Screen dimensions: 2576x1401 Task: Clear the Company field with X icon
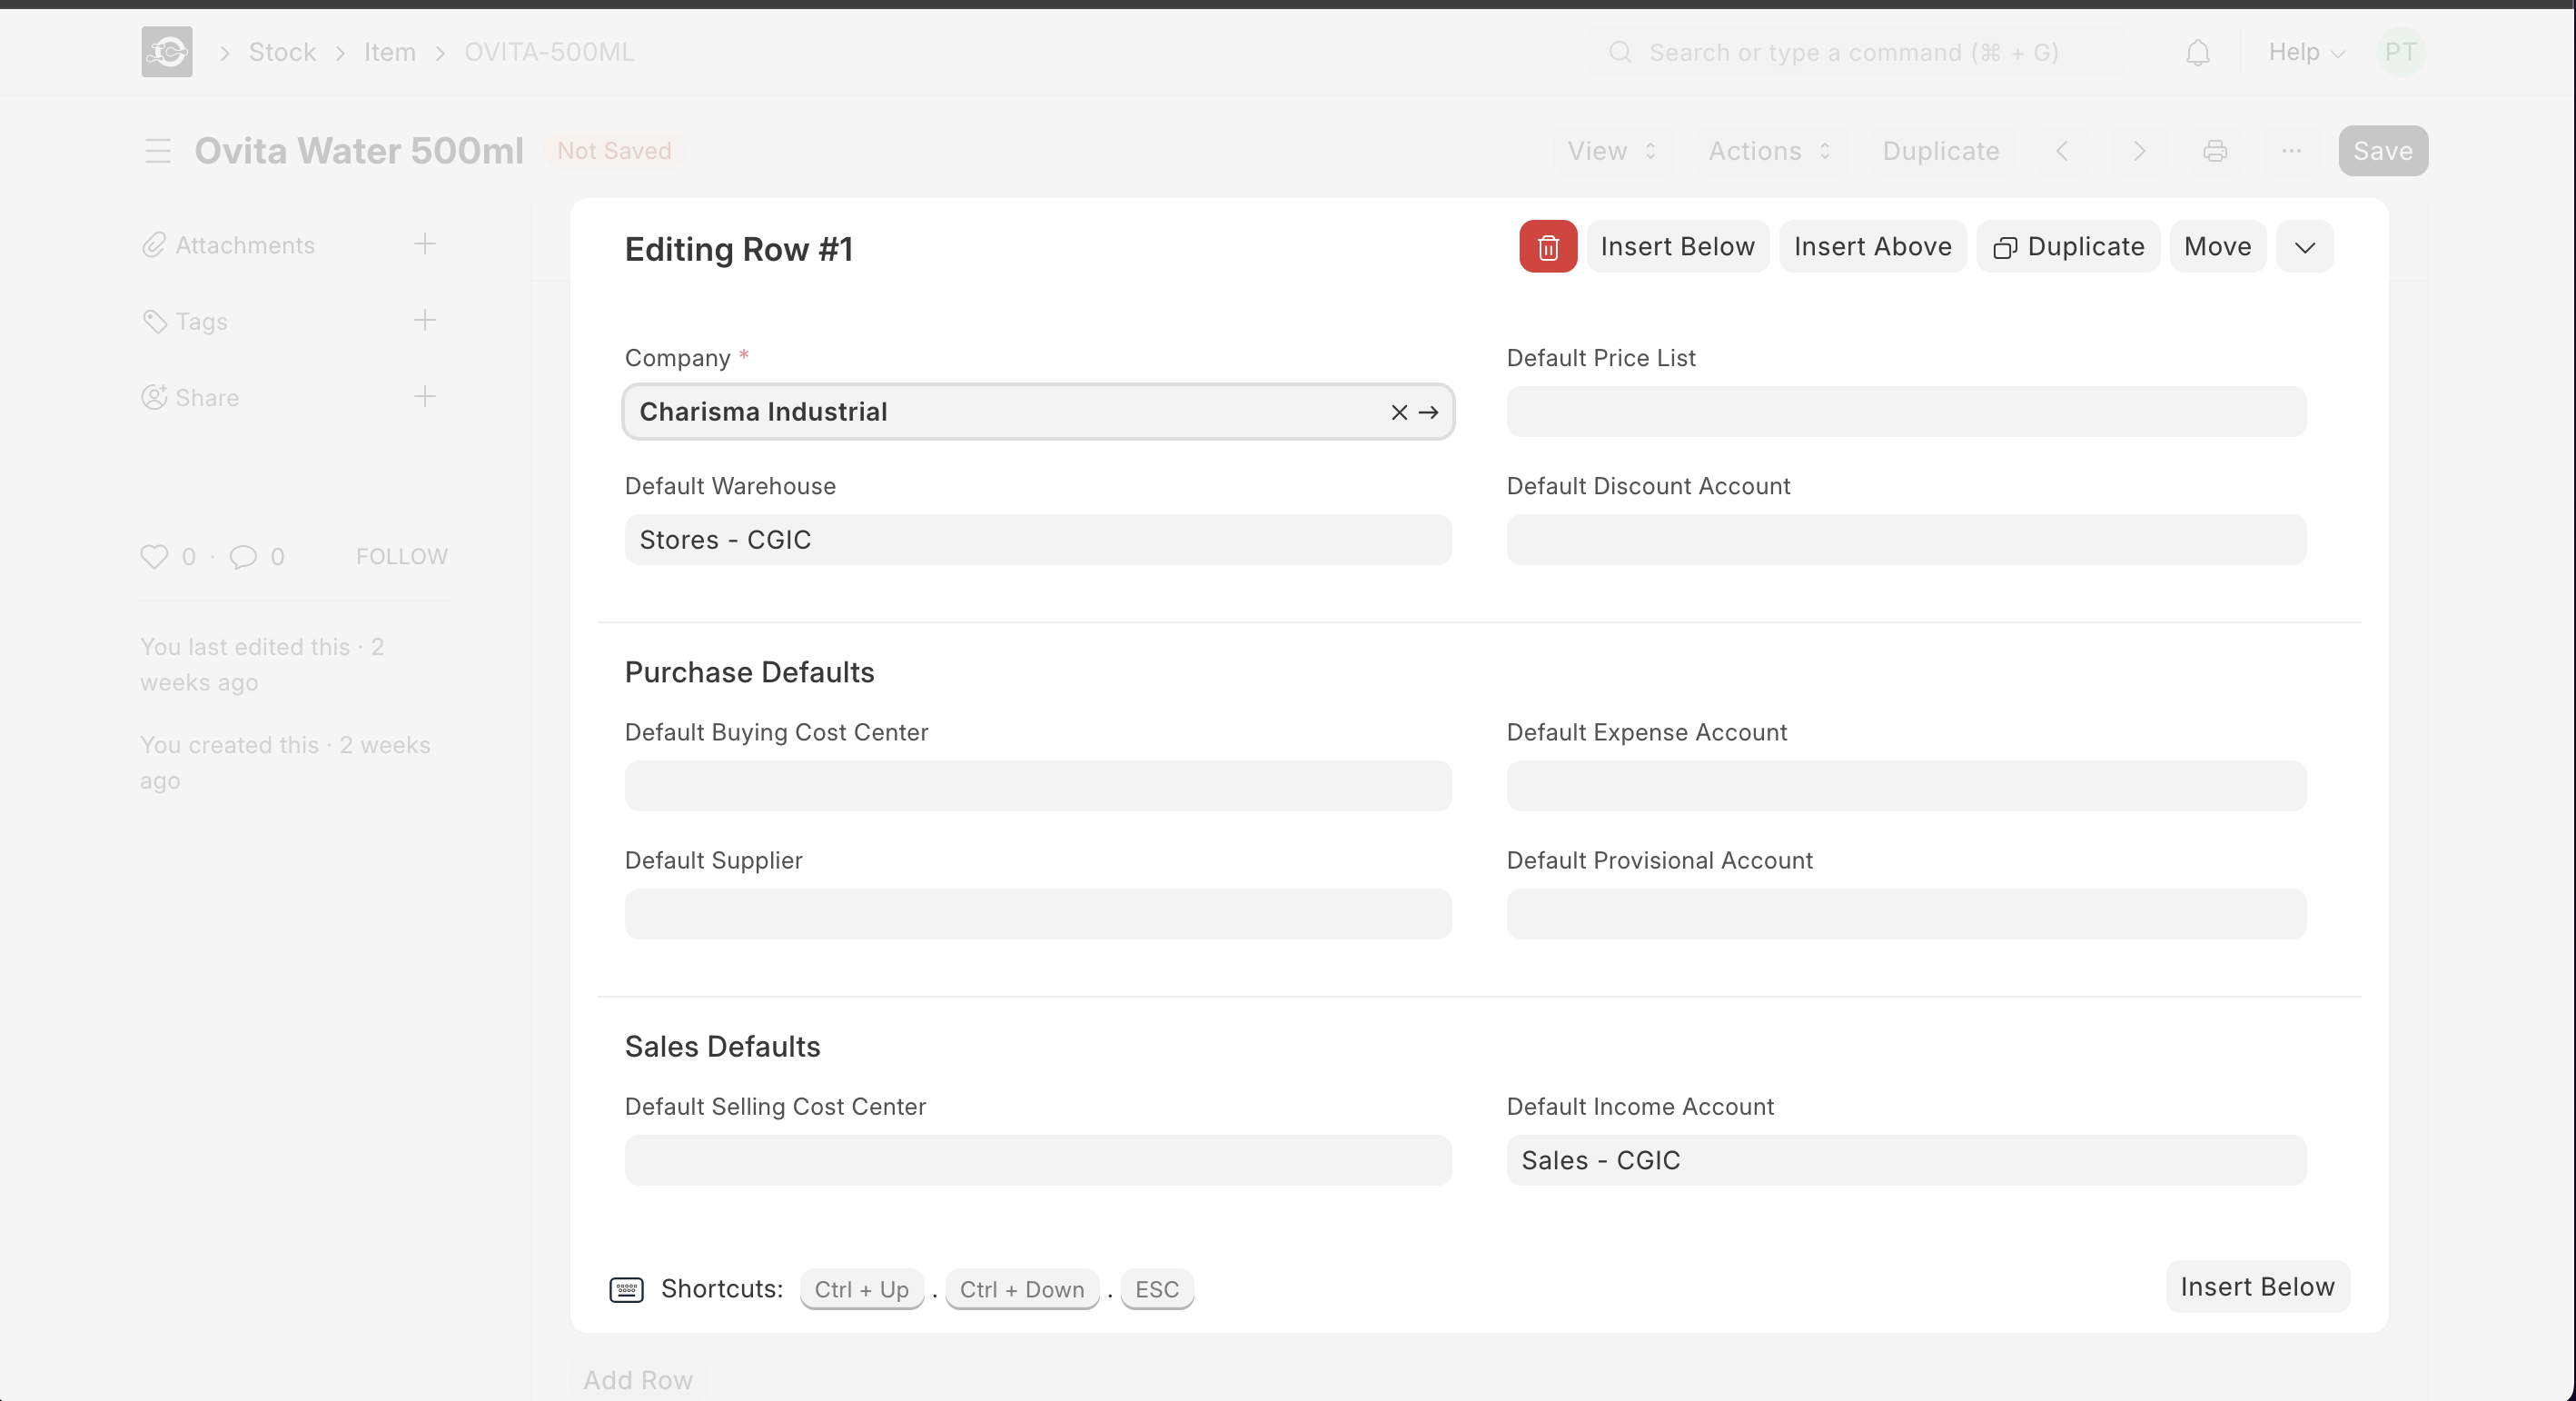1399,412
